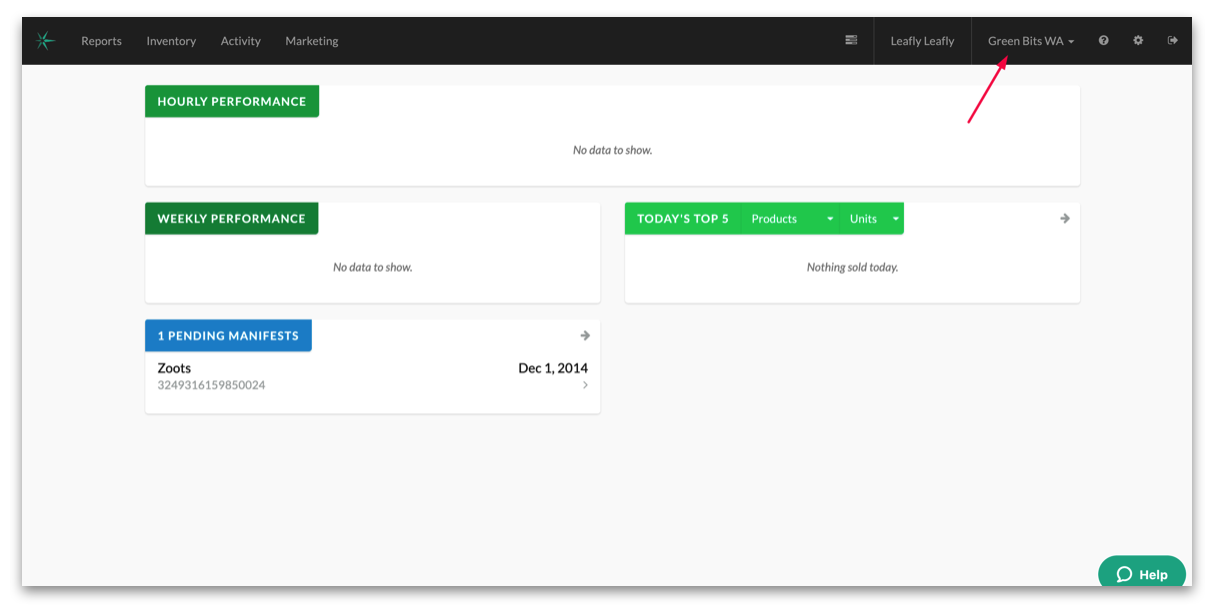The height and width of the screenshot is (608, 1216).
Task: Open the Zoots manifest row chevron
Action: coord(585,385)
